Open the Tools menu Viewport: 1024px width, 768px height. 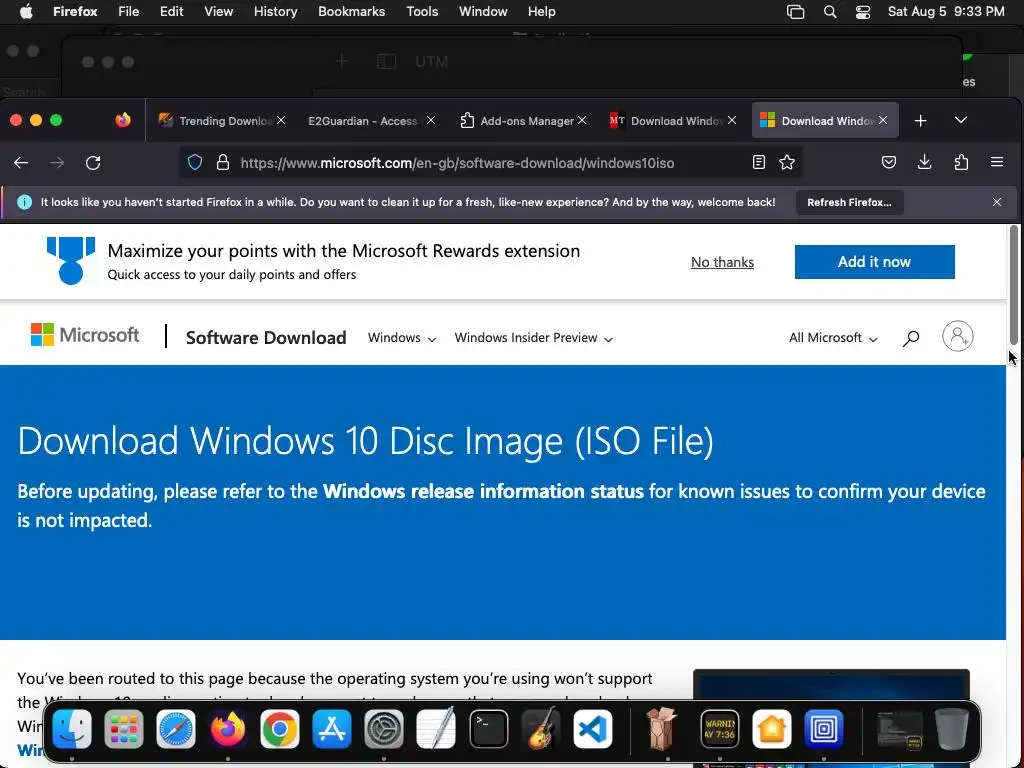pos(422,12)
